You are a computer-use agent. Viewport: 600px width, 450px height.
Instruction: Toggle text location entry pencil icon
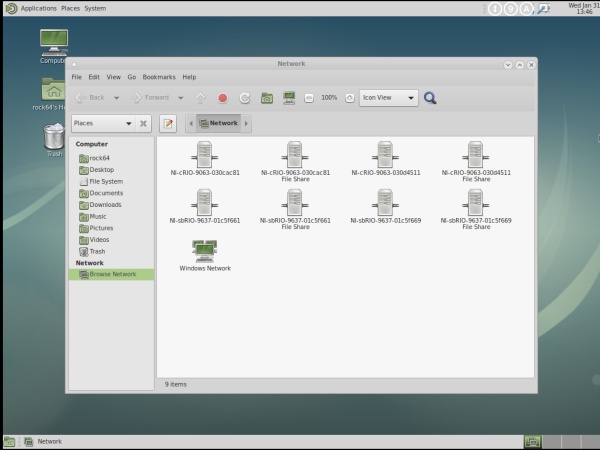click(168, 124)
